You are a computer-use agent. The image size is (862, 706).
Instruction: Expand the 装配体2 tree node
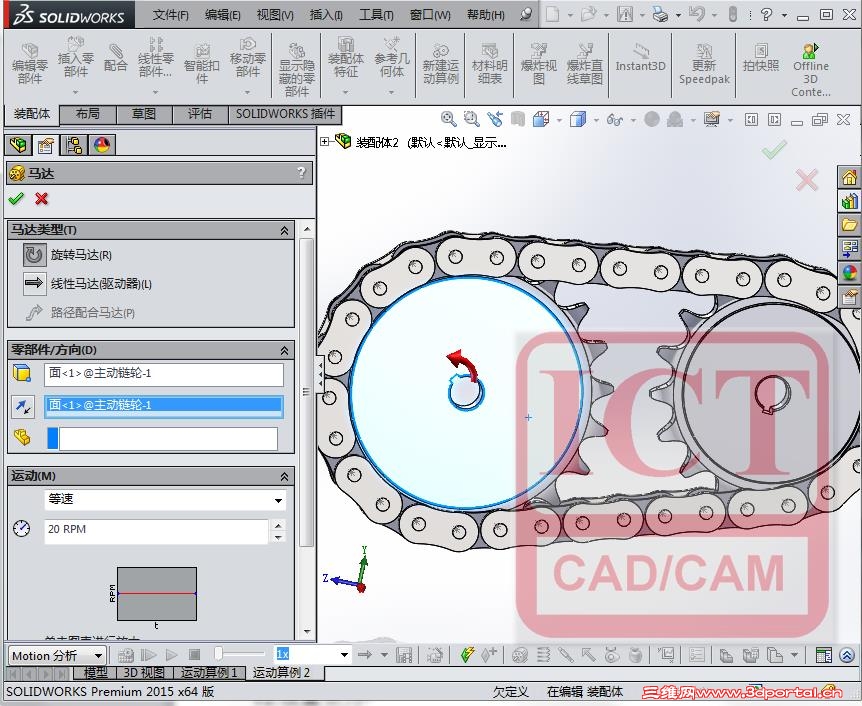coord(324,142)
